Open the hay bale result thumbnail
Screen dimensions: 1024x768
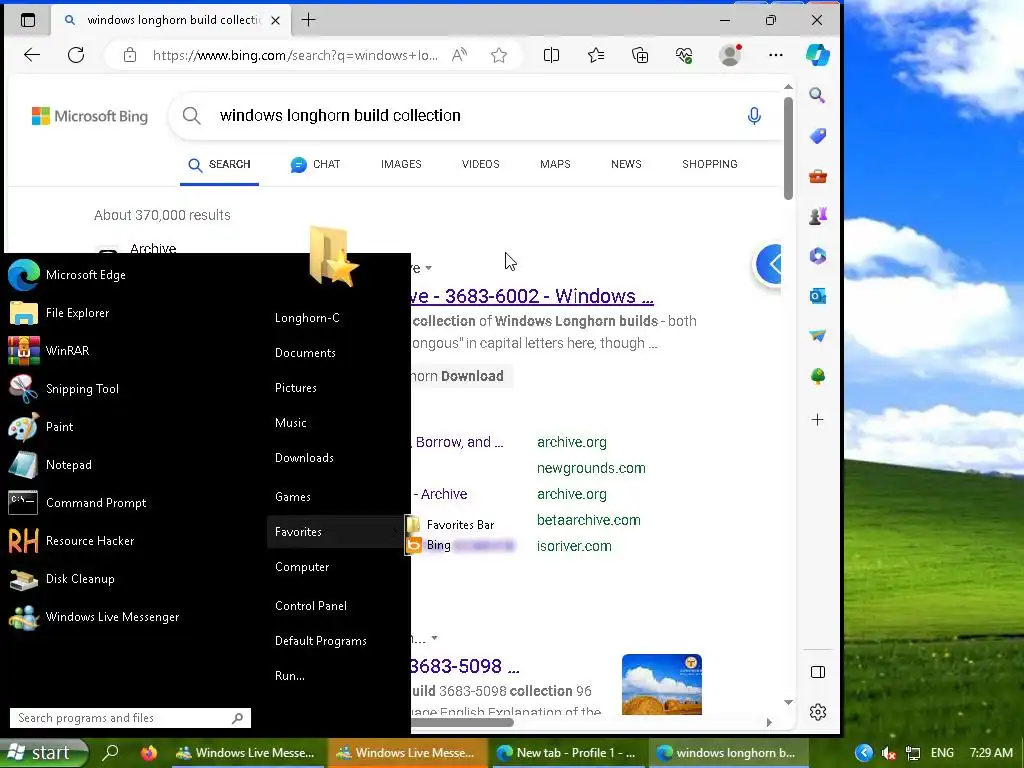662,684
